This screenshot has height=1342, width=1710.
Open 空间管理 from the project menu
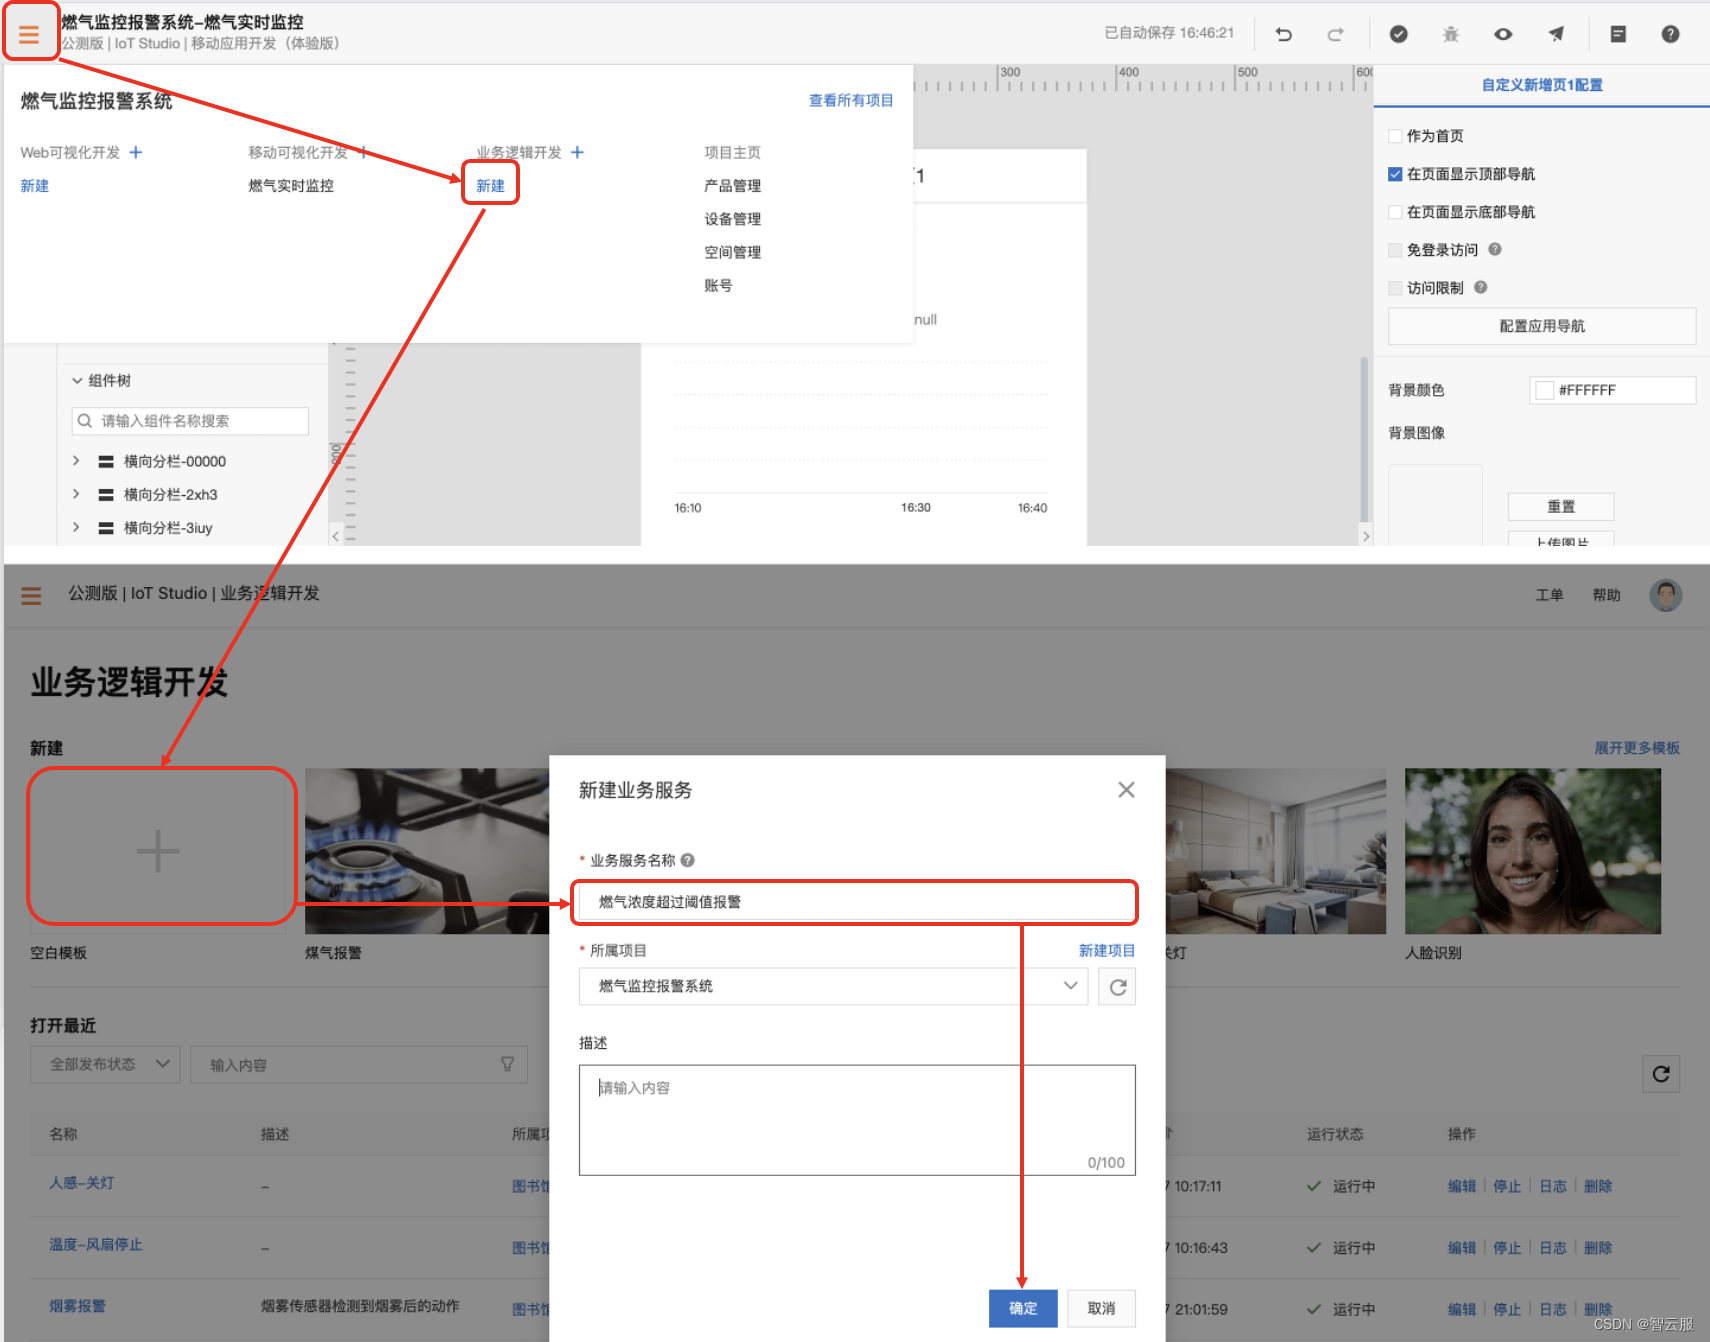point(732,252)
